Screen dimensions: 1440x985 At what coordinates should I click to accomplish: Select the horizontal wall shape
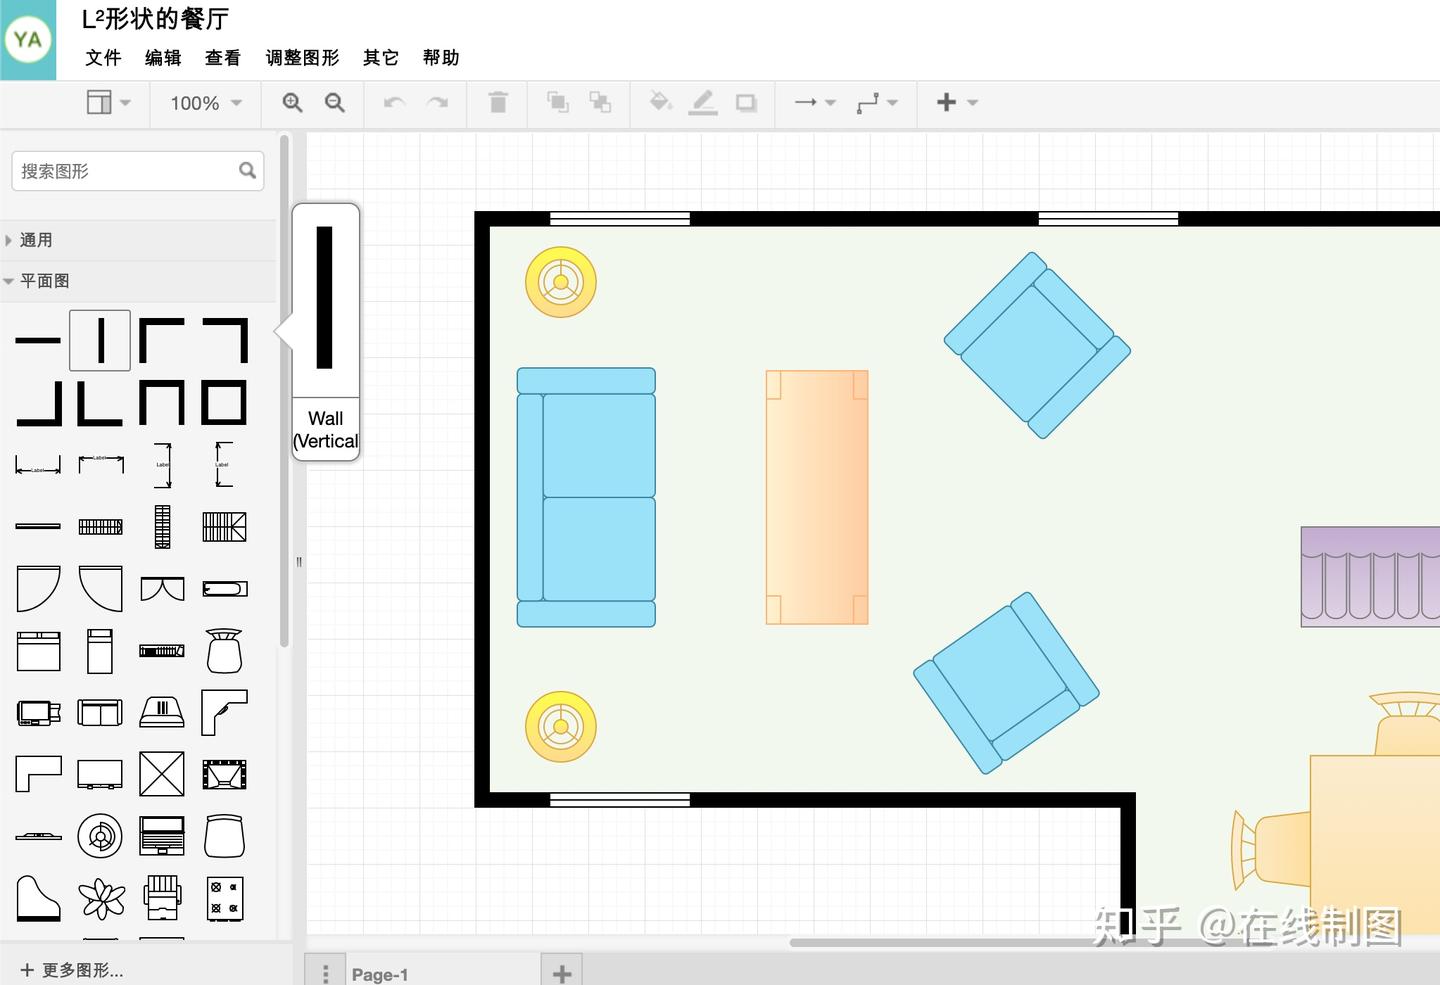38,340
